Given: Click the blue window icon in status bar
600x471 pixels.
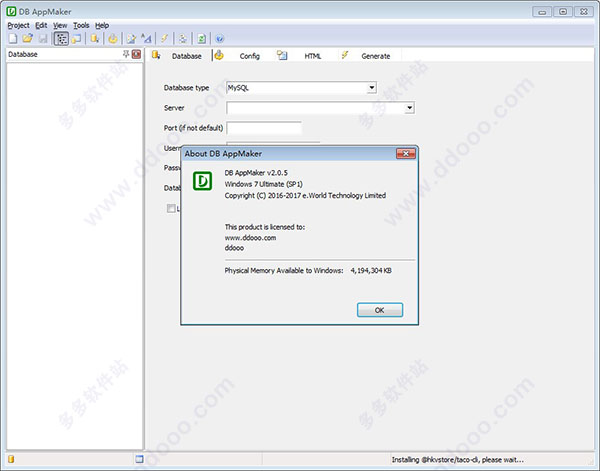Looking at the screenshot, I should pos(139,459).
